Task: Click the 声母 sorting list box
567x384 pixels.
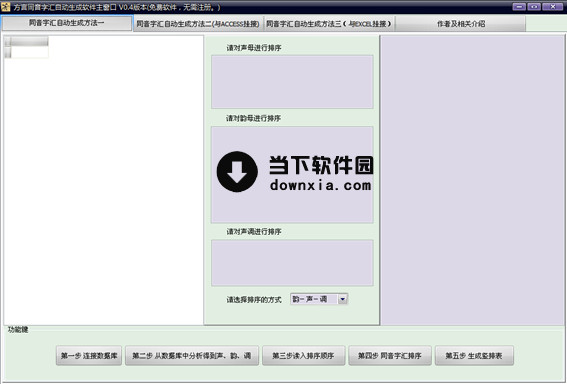Action: [292, 82]
